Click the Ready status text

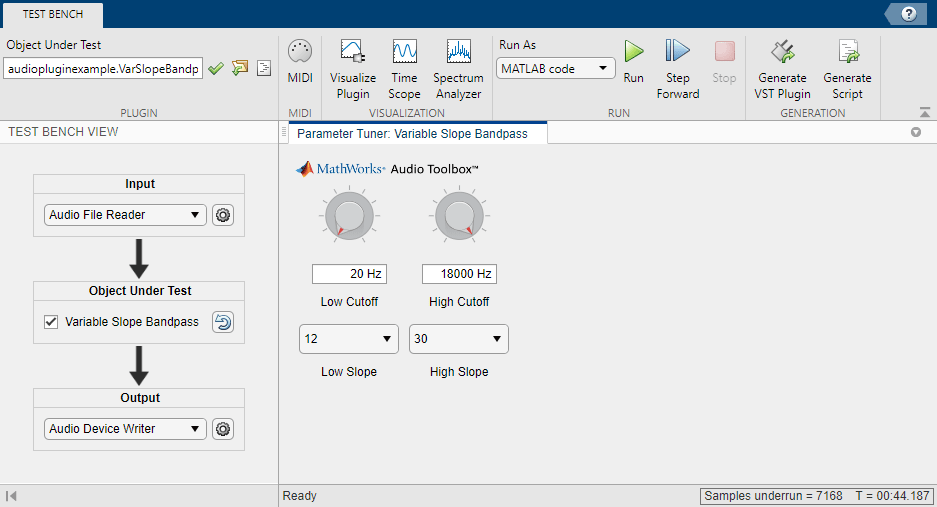(299, 496)
